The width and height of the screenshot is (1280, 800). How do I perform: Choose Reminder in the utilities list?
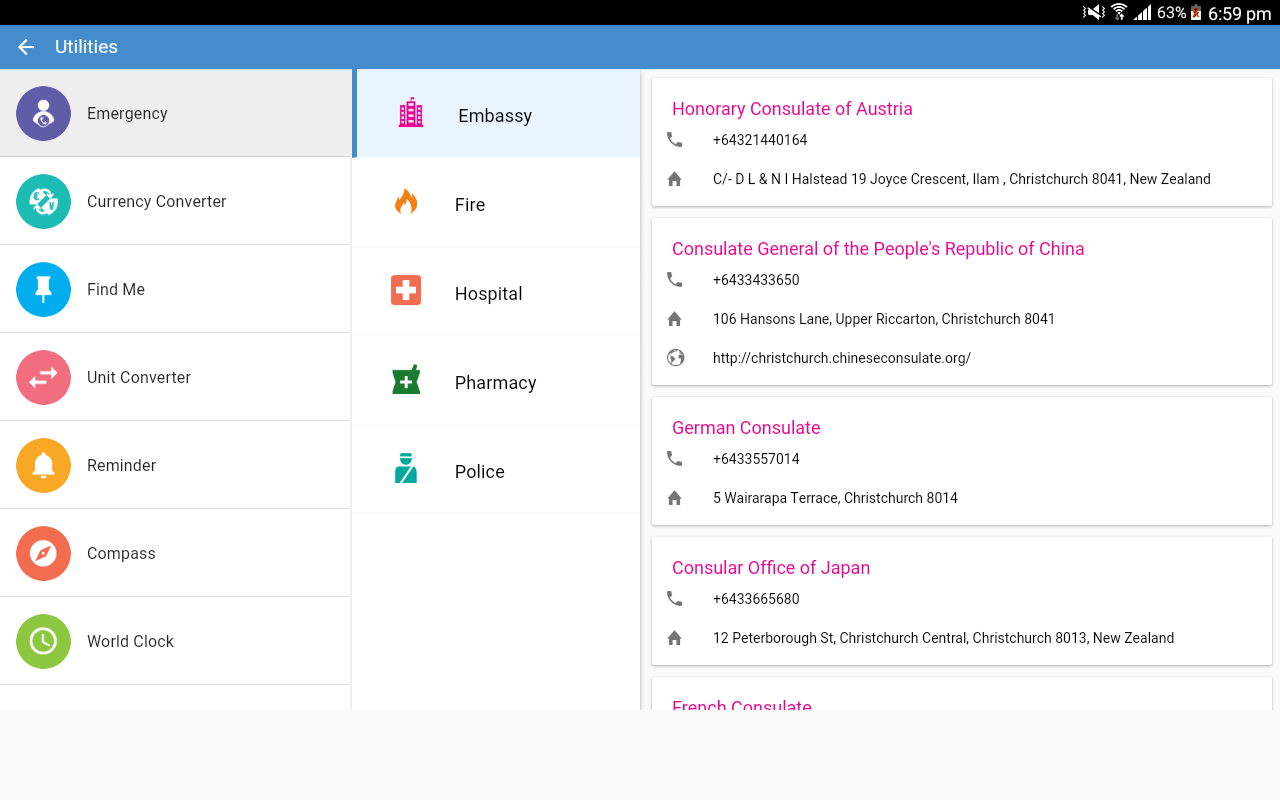click(x=175, y=465)
